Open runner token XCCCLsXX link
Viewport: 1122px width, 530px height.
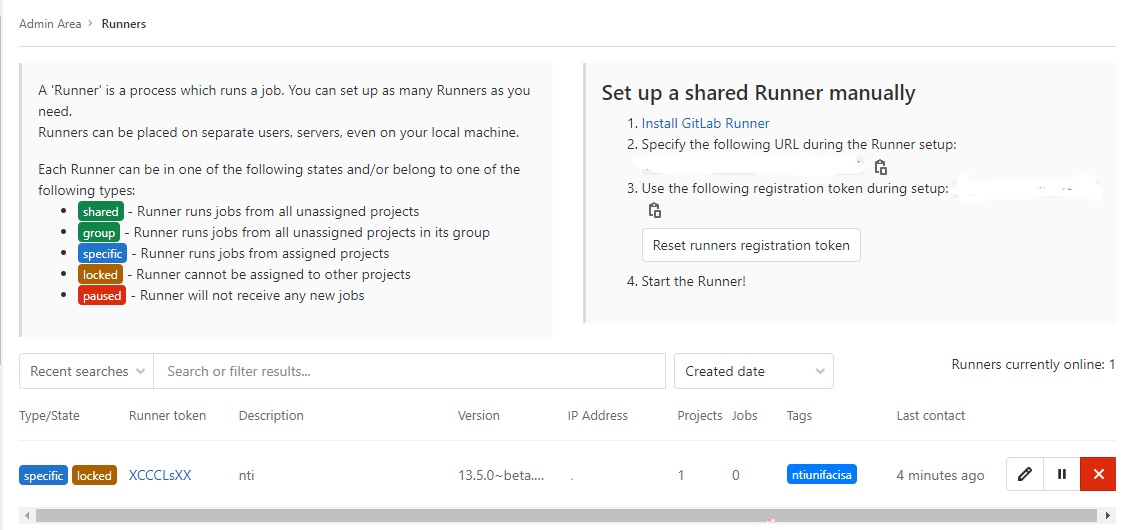(160, 475)
